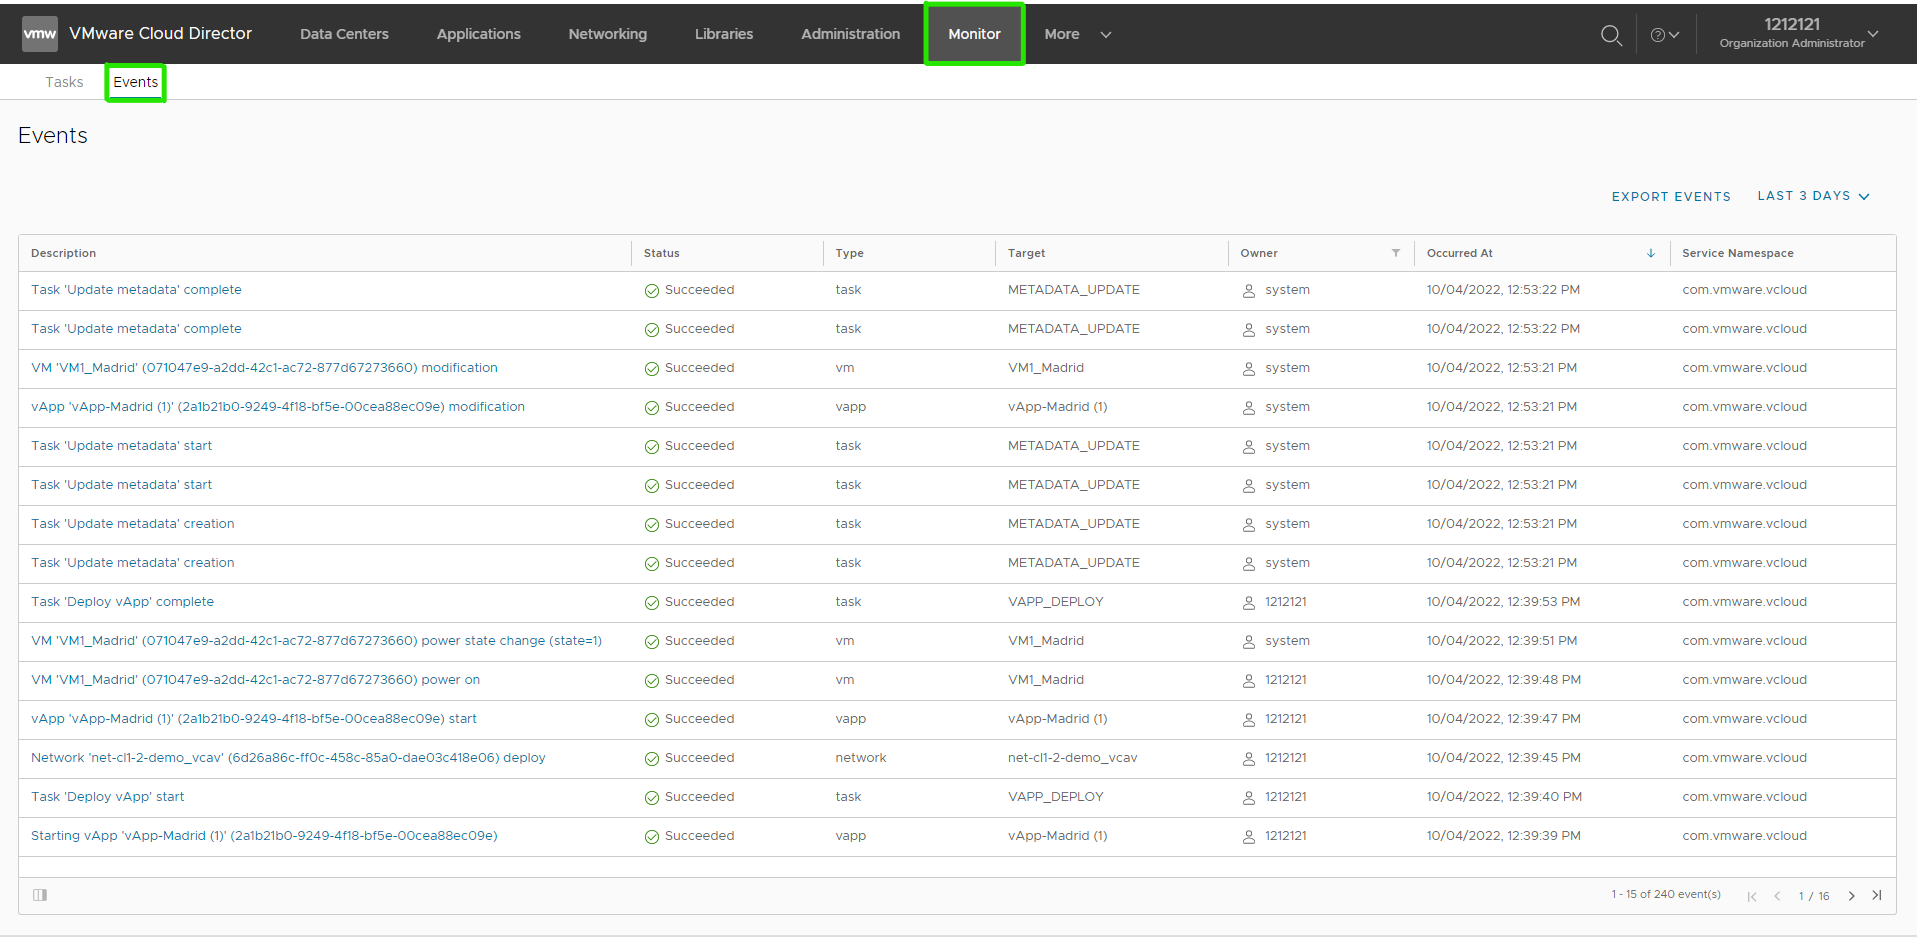This screenshot has height=937, width=1917.
Task: Expand the 1212121 user account menu
Action: [x=1798, y=33]
